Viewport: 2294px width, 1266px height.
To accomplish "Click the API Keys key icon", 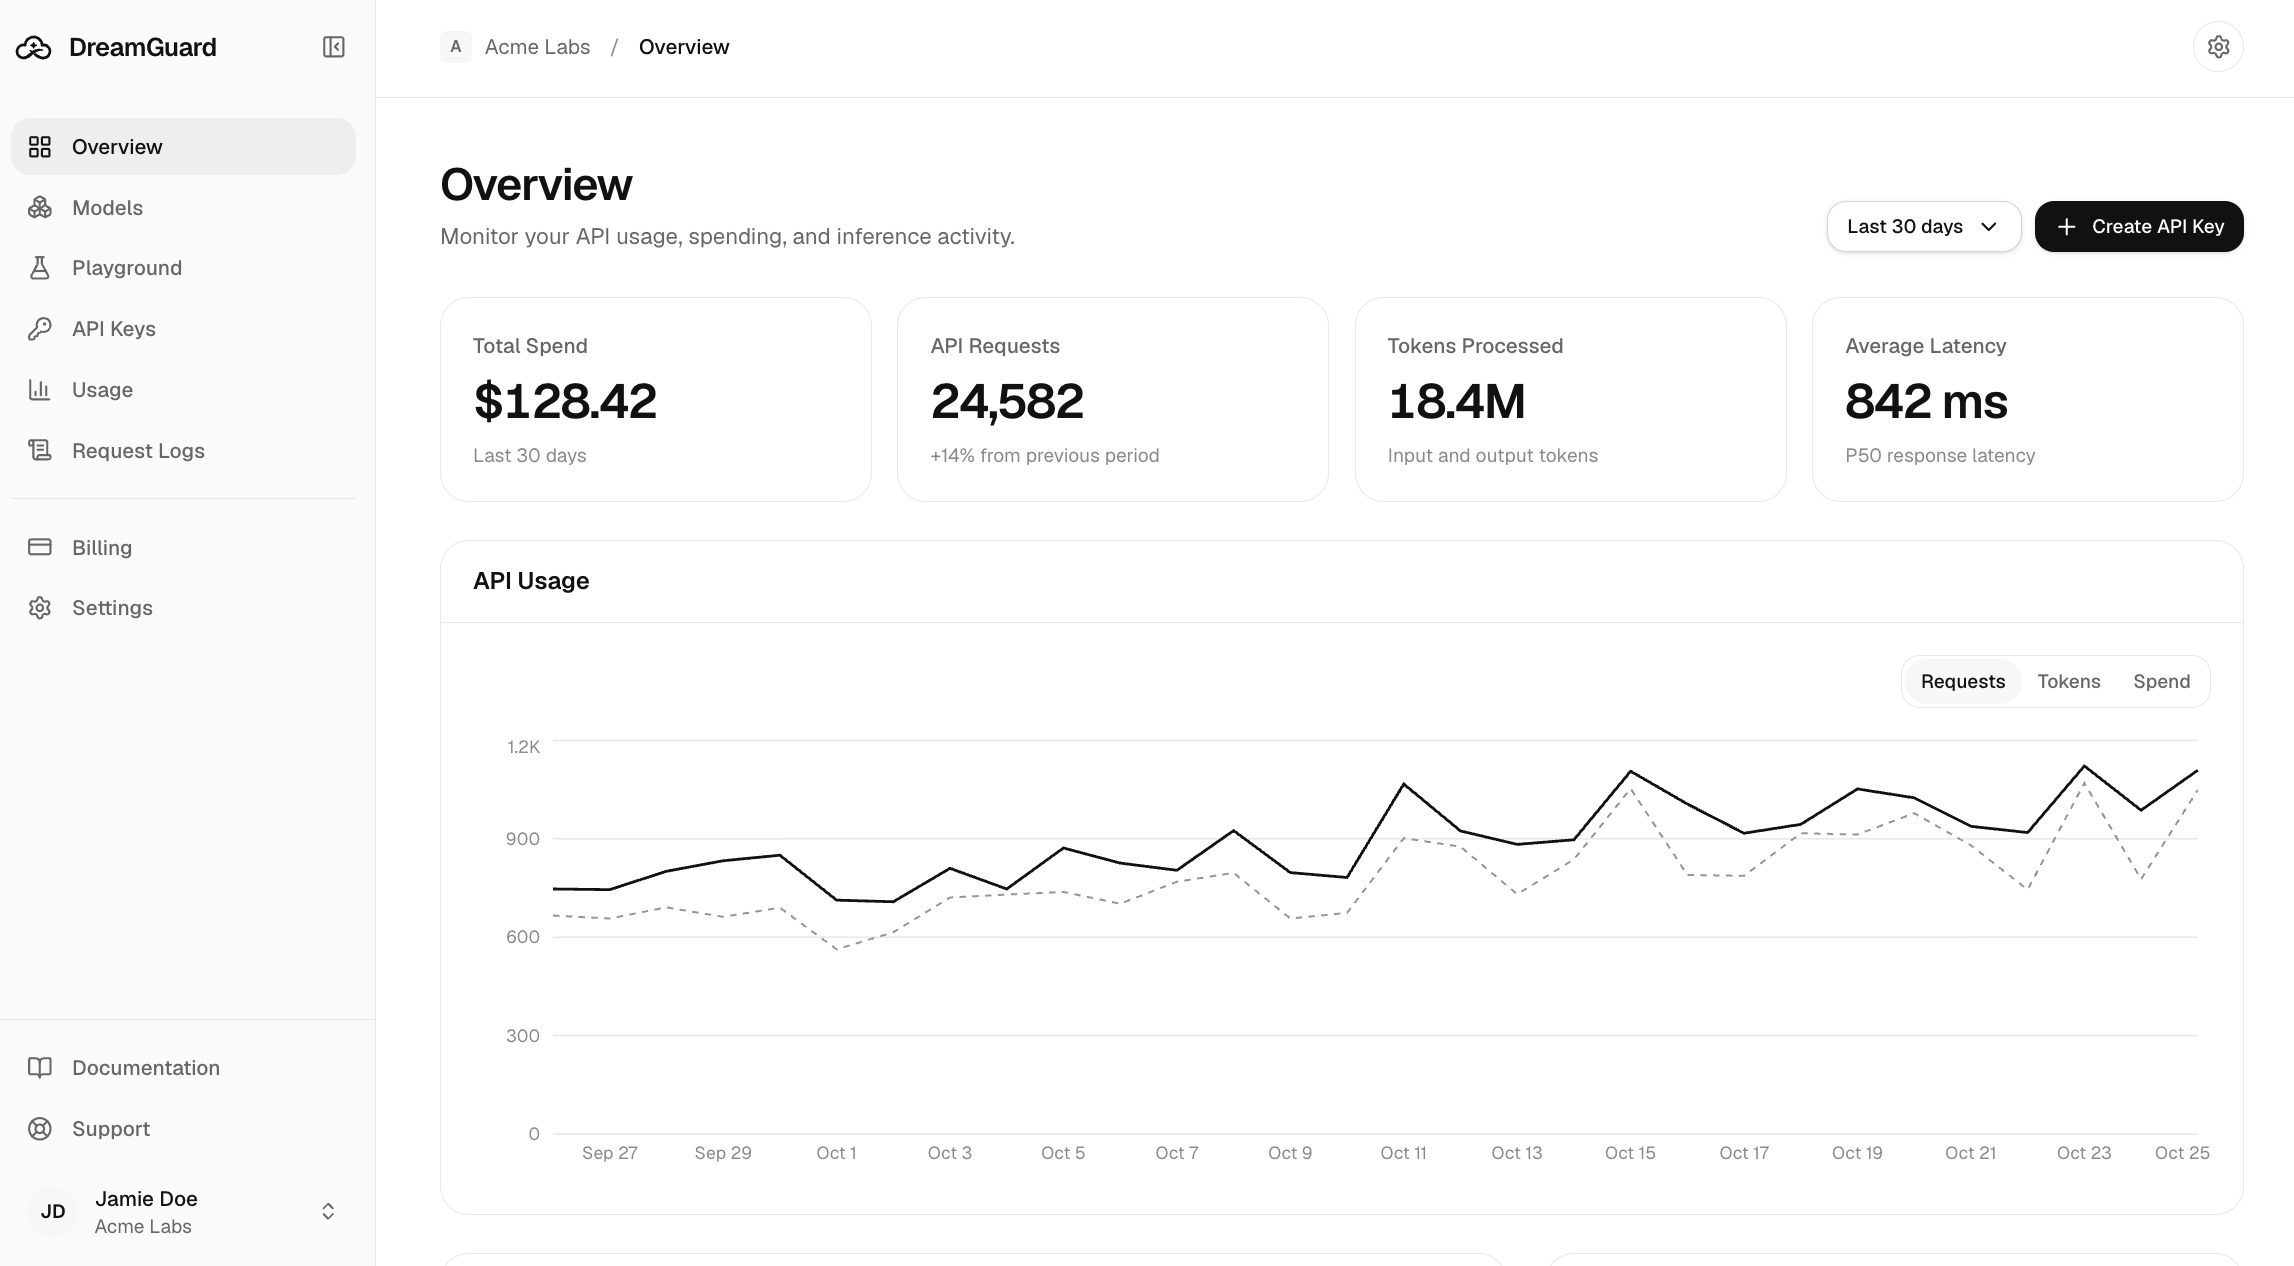I will point(40,329).
